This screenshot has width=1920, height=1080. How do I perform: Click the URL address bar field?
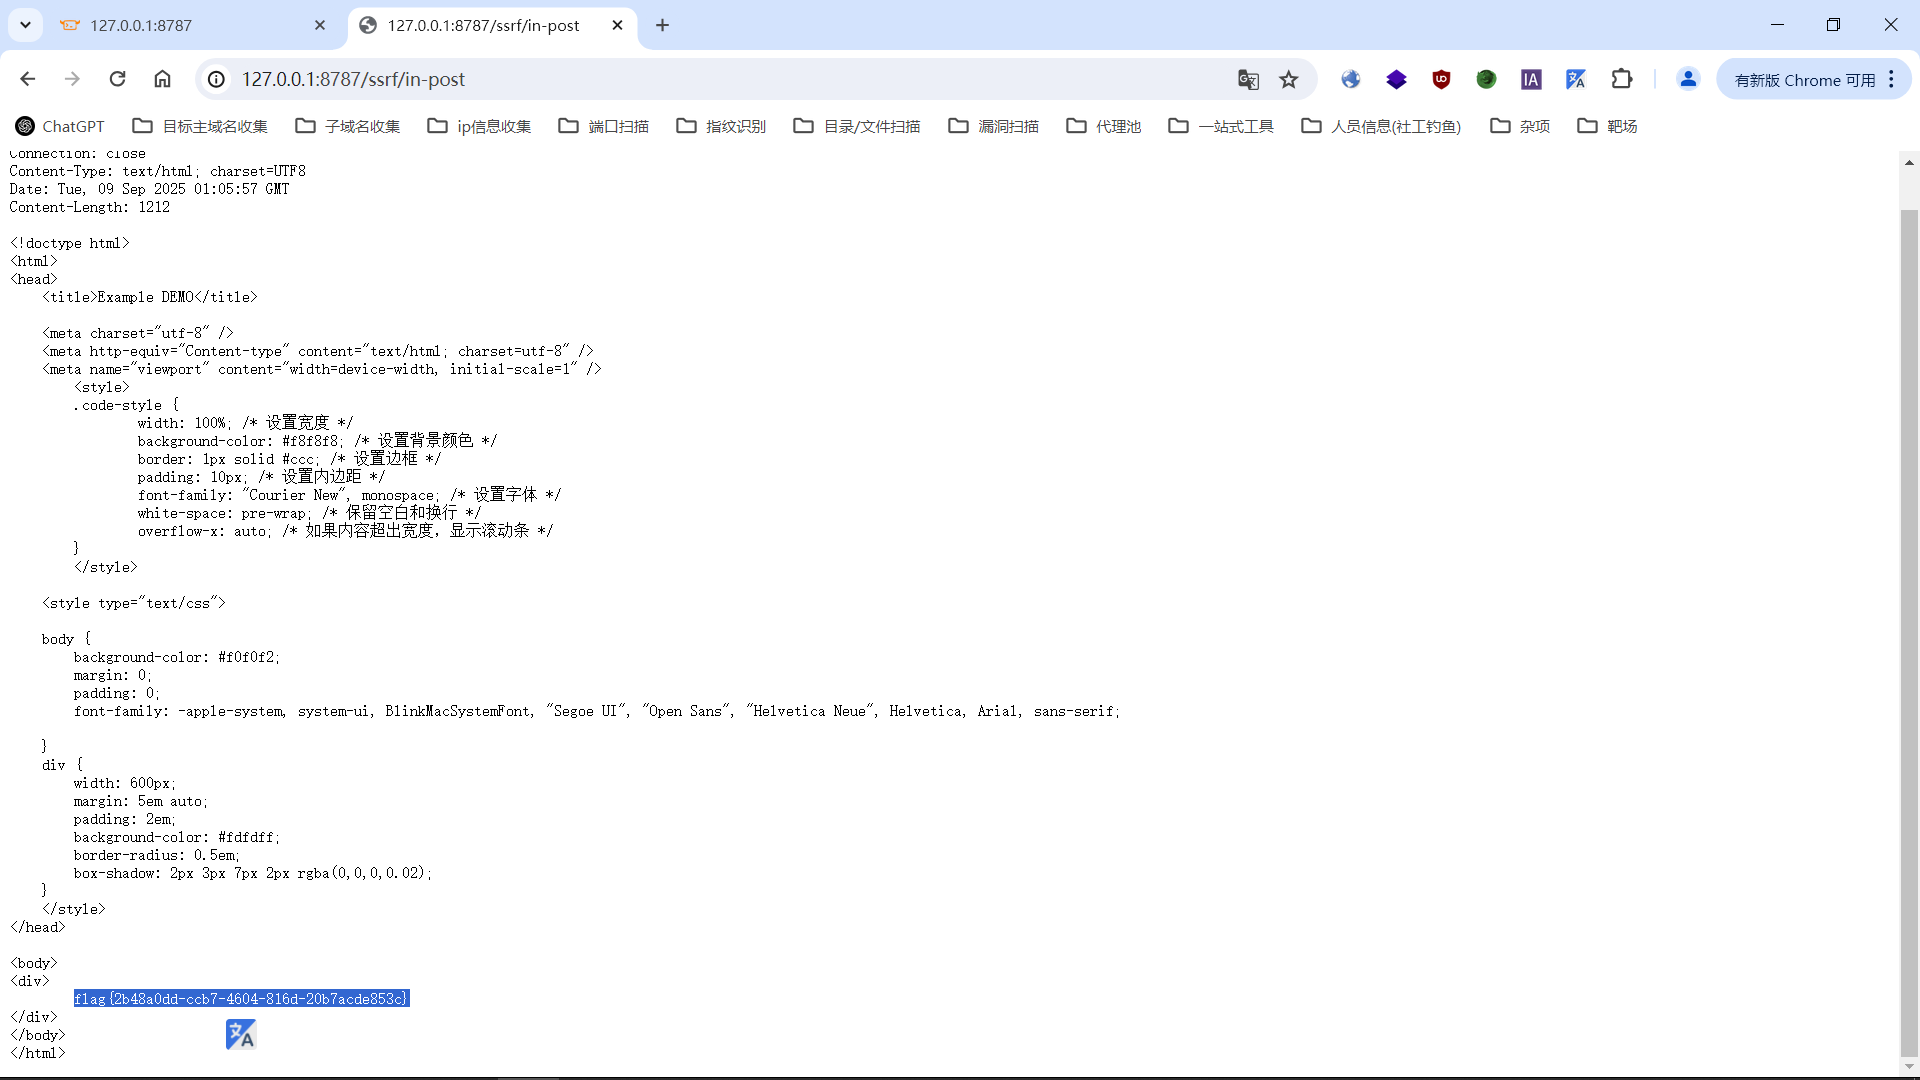(700, 80)
